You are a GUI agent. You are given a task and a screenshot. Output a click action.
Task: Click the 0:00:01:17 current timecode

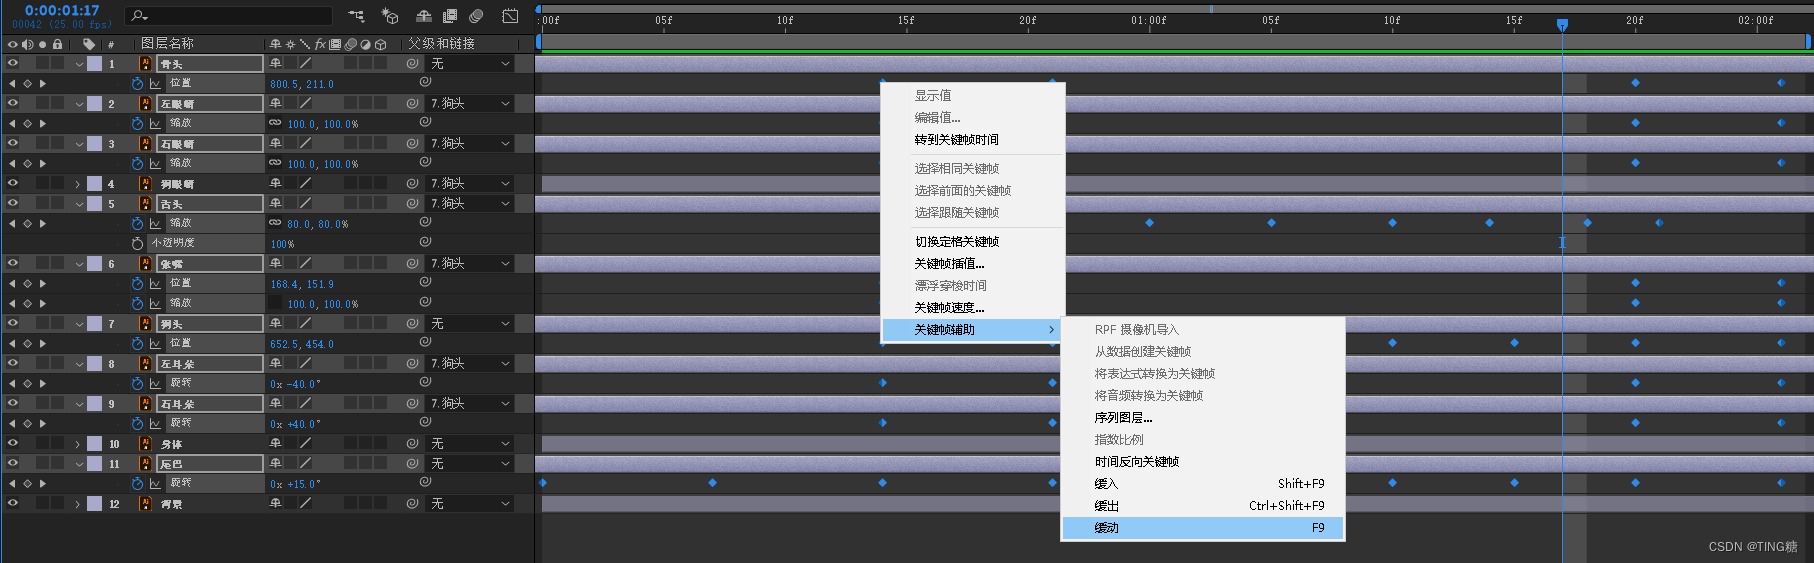tap(62, 10)
